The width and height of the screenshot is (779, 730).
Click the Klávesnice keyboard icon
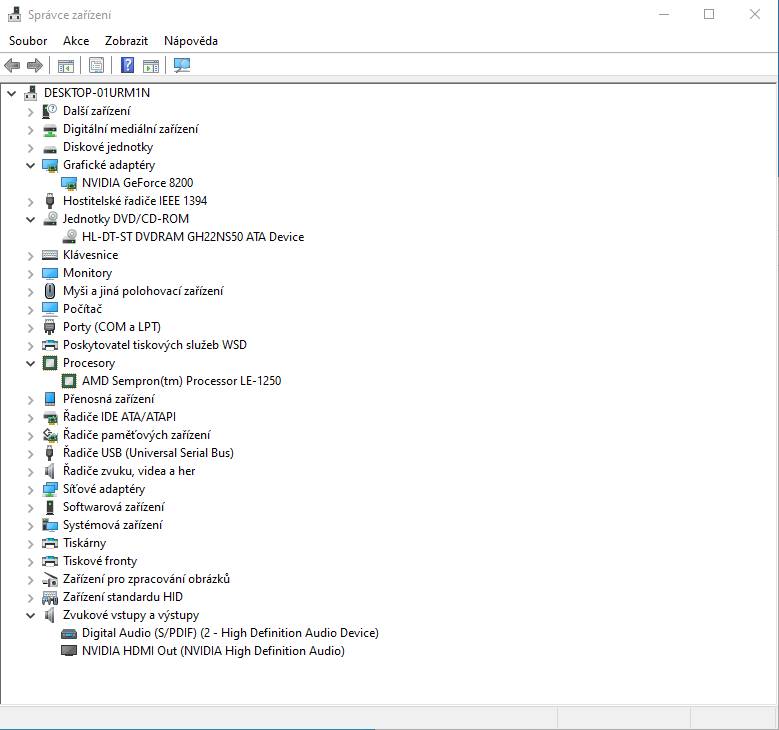(50, 255)
